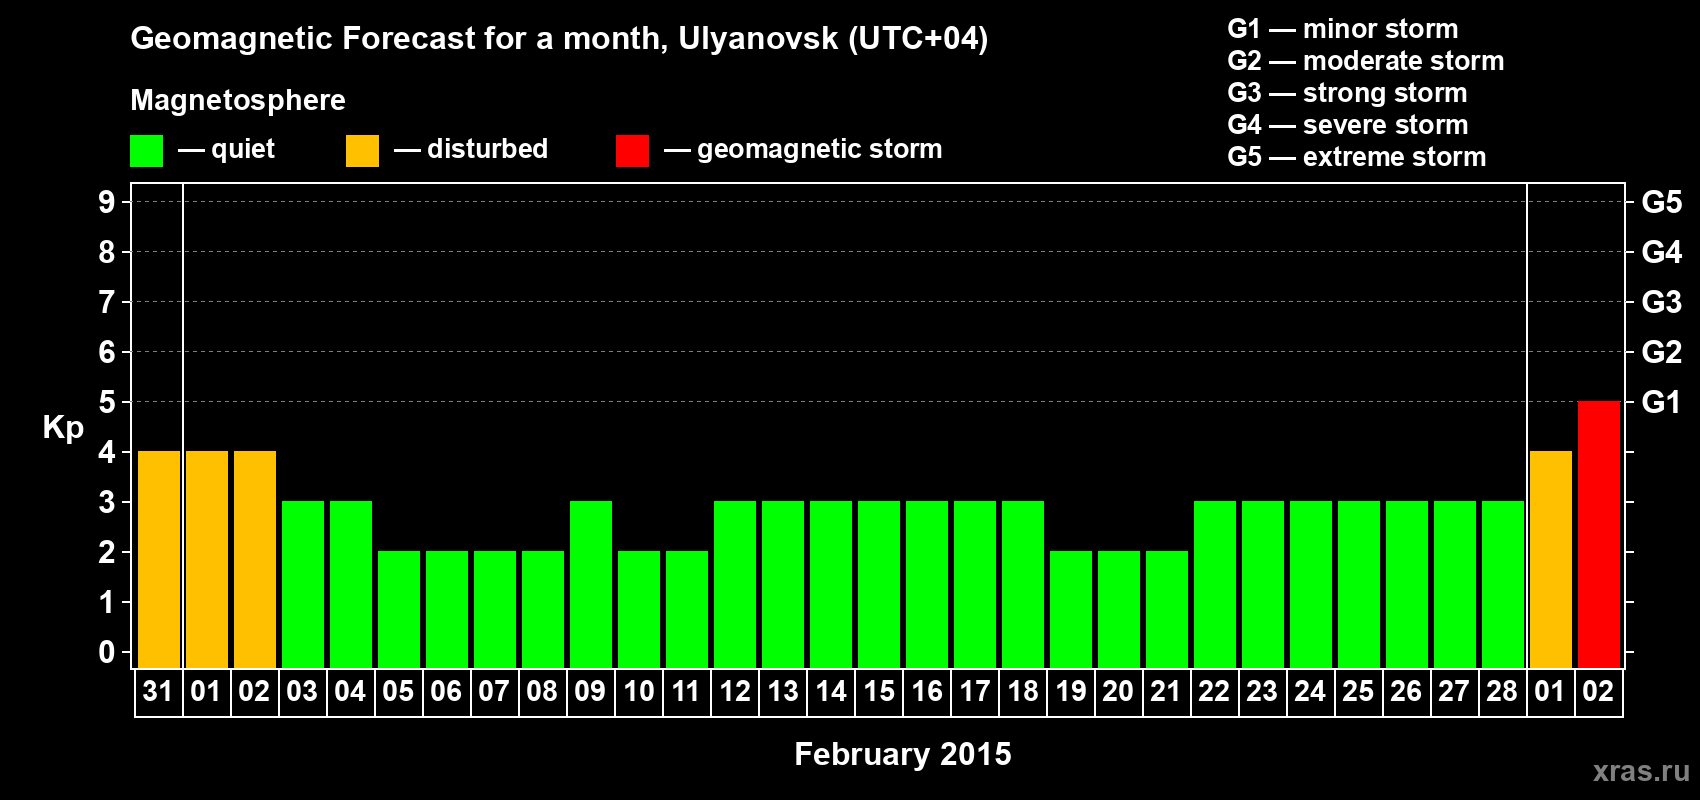Click the Kp axis value 9
Screen dimensions: 1700x800
pyautogui.click(x=107, y=202)
